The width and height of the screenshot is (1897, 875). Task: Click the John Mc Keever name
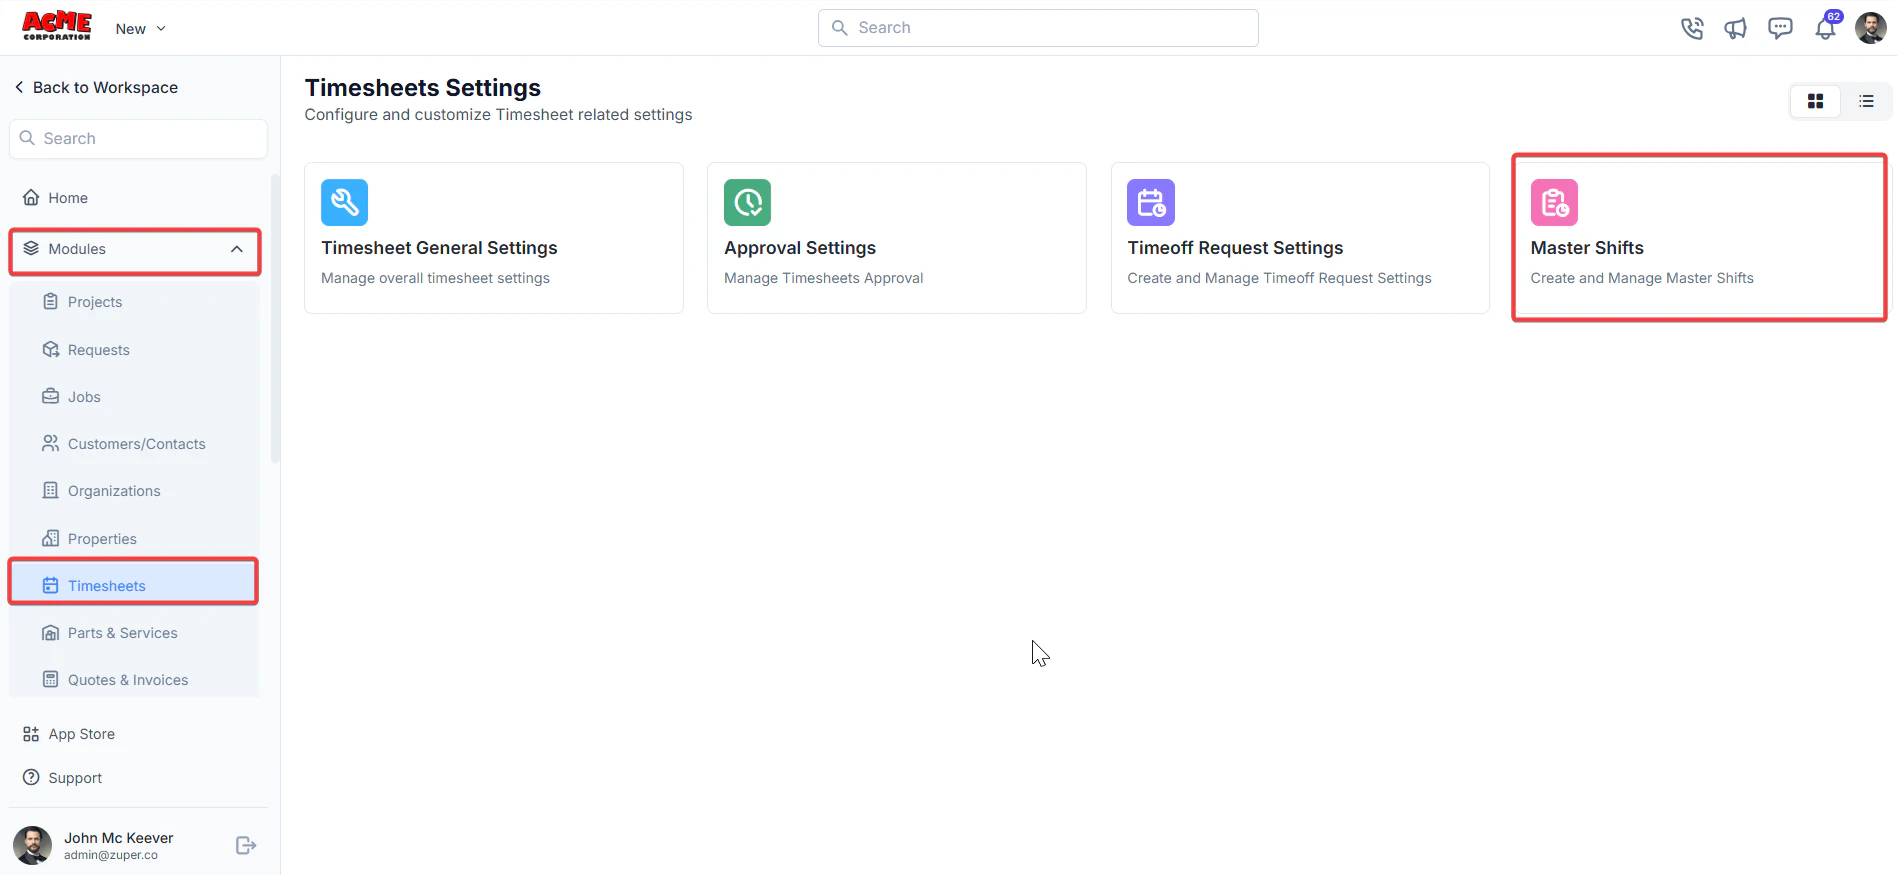[119, 838]
